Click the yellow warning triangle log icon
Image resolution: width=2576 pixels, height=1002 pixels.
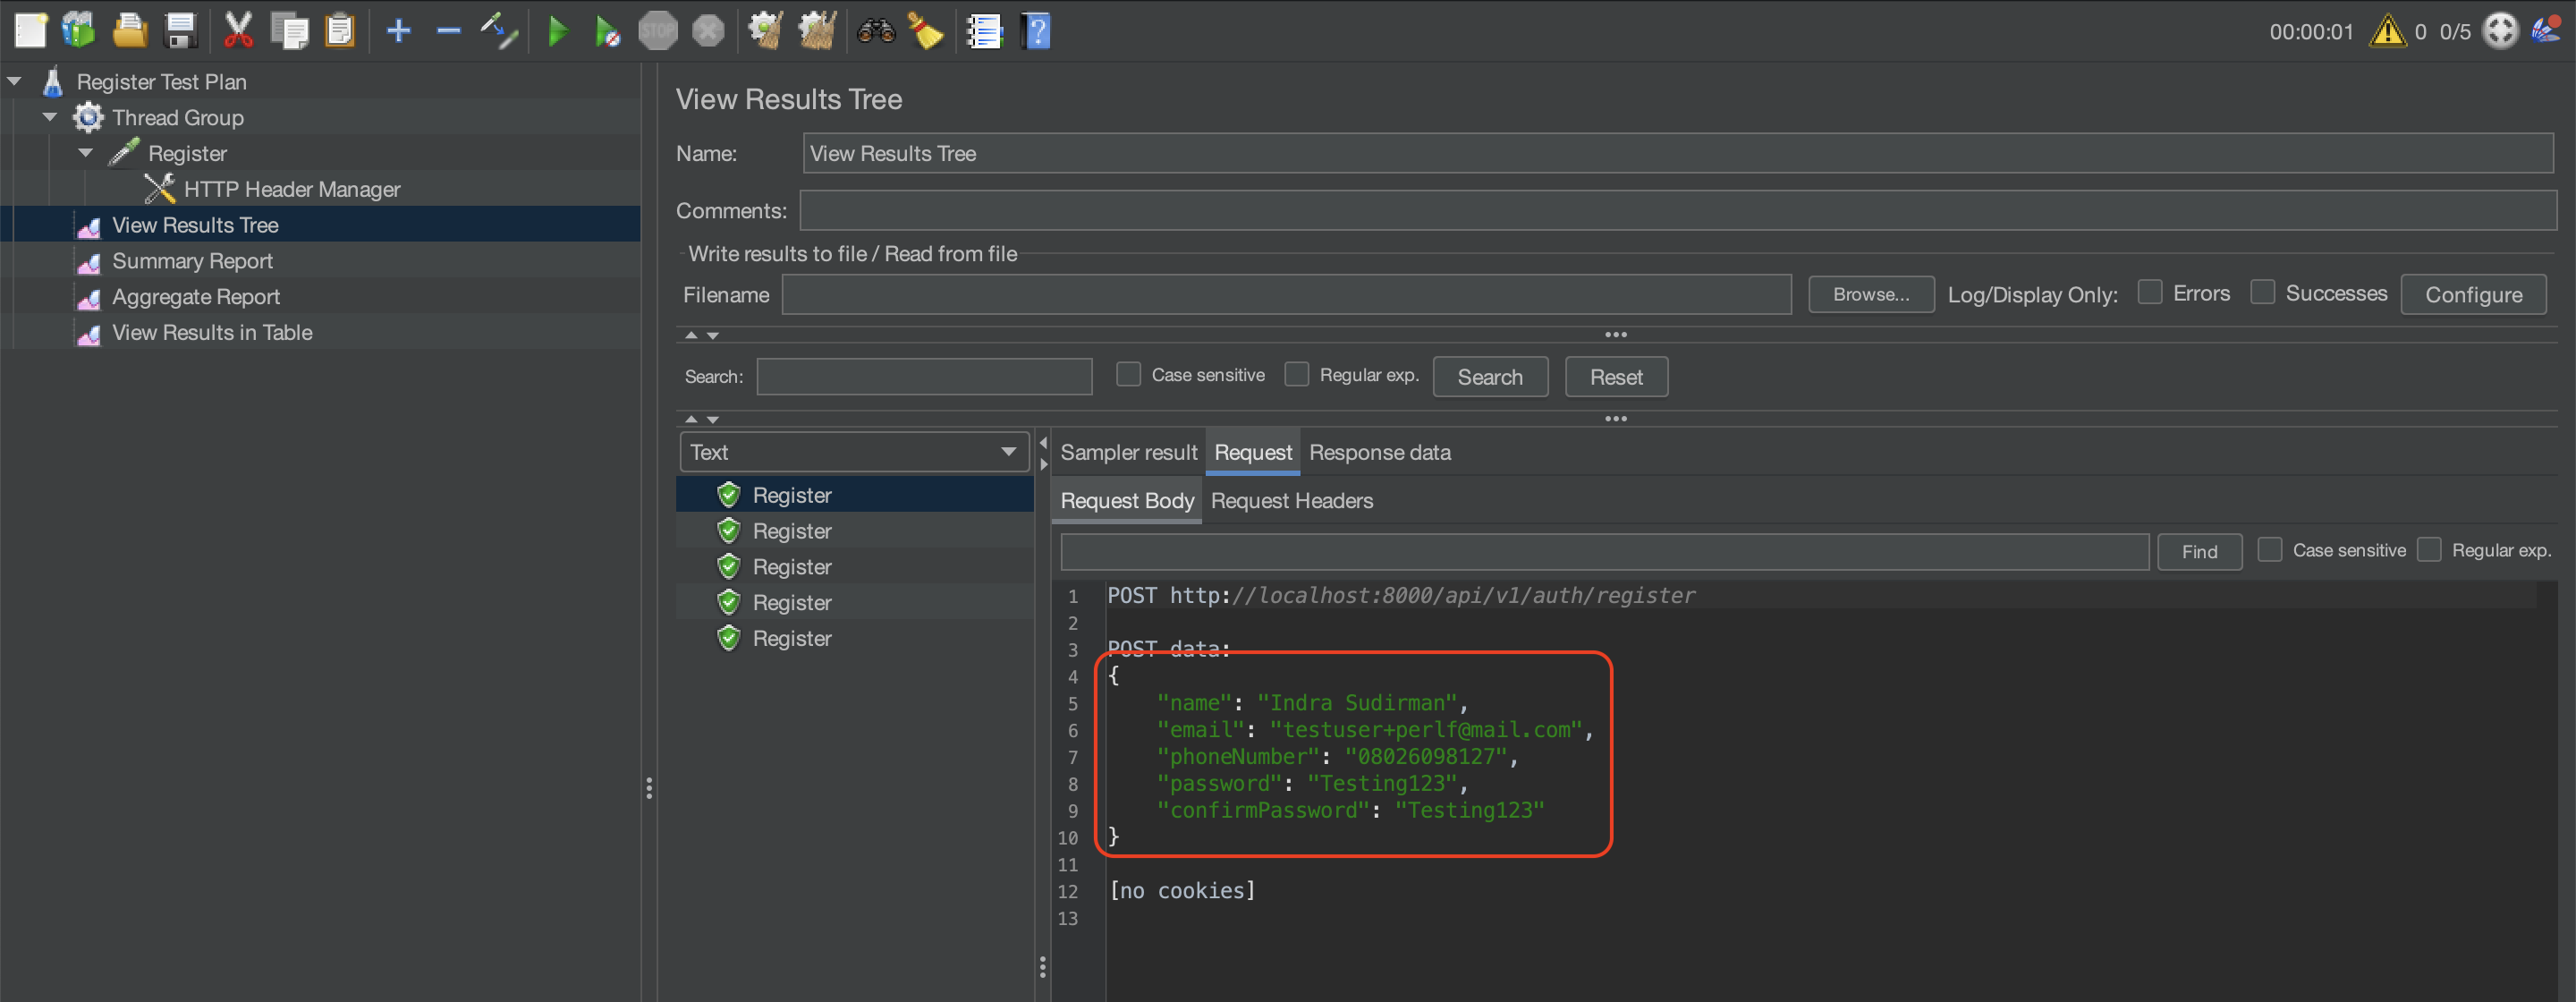[x=2387, y=31]
